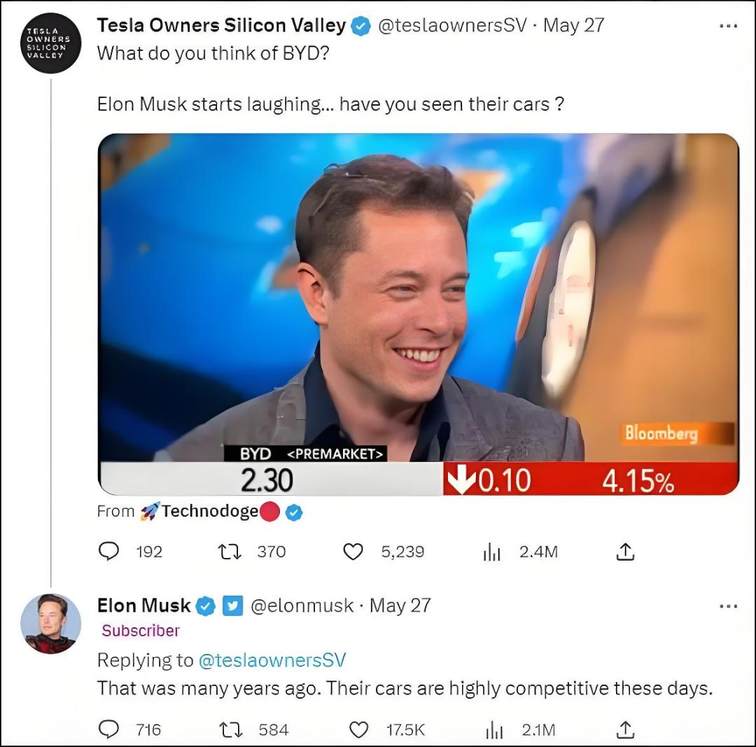Viewport: 756px width, 747px height.
Task: View 2.1M views analytics on Elon's reply
Action: [x=493, y=729]
